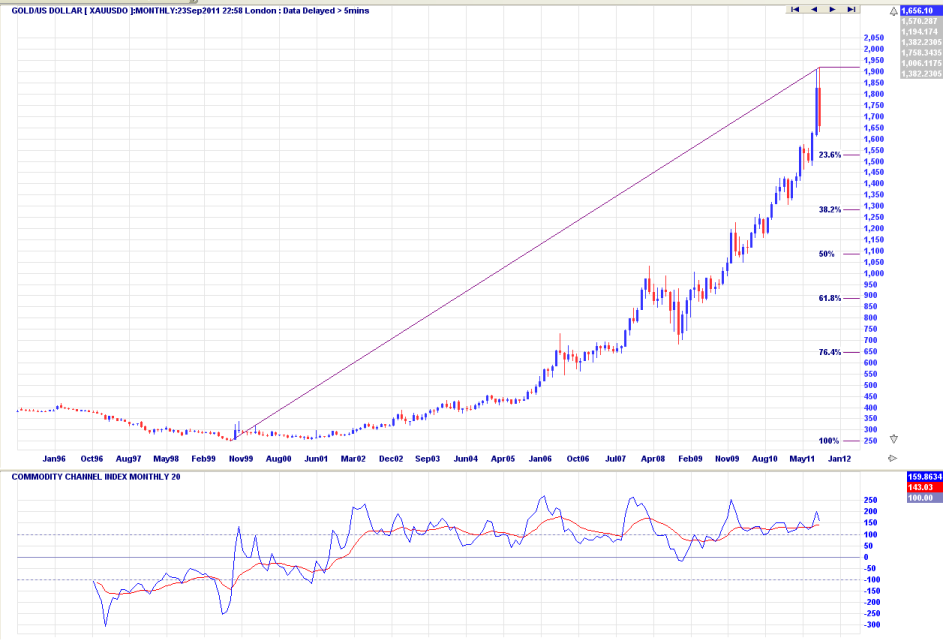Click the May11 date label
Image resolution: width=943 pixels, height=641 pixels.
point(802,459)
